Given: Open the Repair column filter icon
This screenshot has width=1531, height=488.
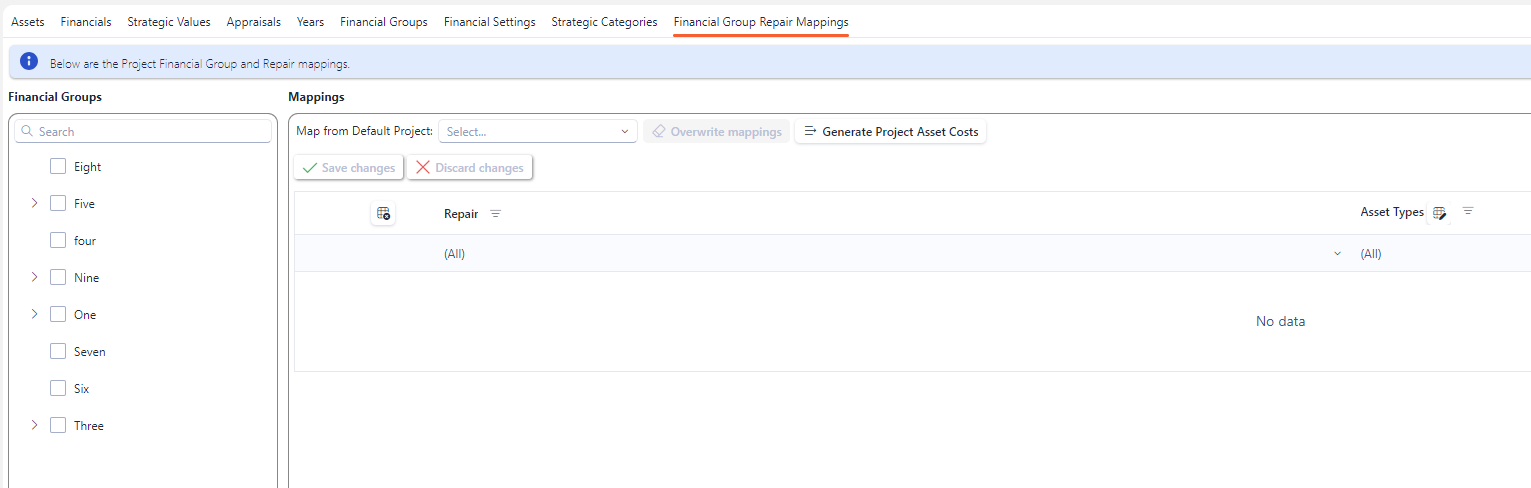Looking at the screenshot, I should (495, 214).
